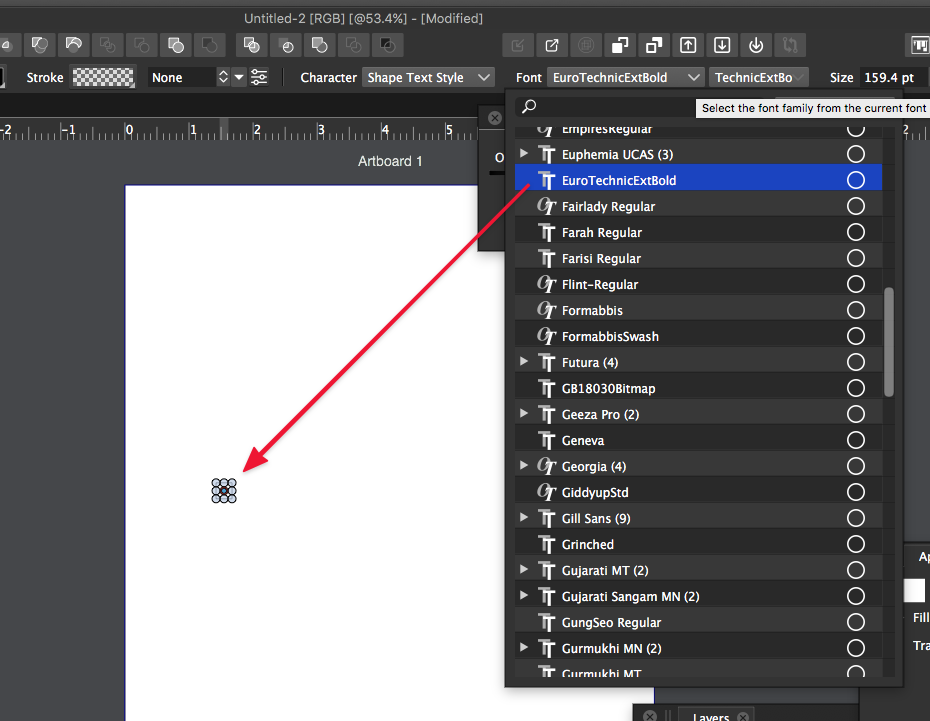
Task: Mark Fairlady Regular as a favorite font
Action: 856,206
